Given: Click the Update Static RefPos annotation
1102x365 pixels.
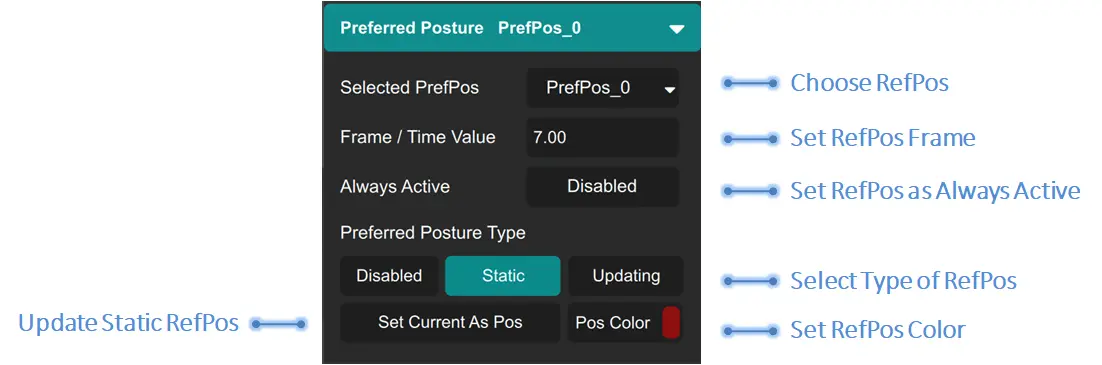Looking at the screenshot, I should pos(129,324).
